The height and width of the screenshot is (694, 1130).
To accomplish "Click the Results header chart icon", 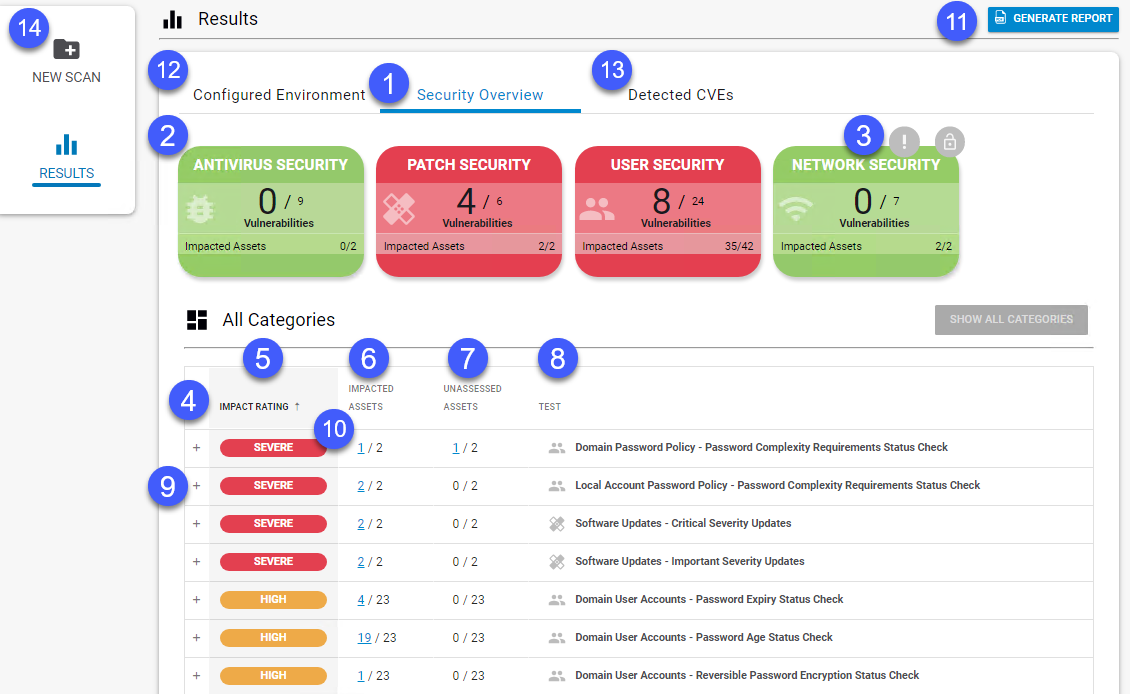I will tap(172, 19).
